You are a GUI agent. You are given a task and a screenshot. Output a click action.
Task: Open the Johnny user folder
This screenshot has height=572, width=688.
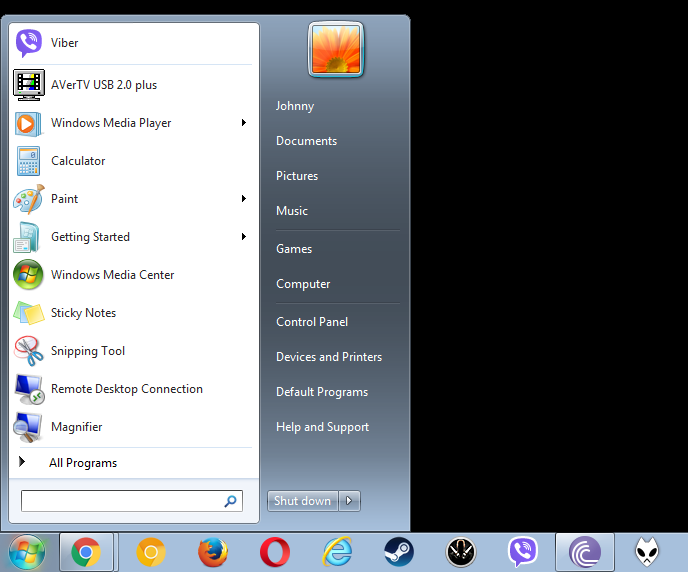point(295,106)
